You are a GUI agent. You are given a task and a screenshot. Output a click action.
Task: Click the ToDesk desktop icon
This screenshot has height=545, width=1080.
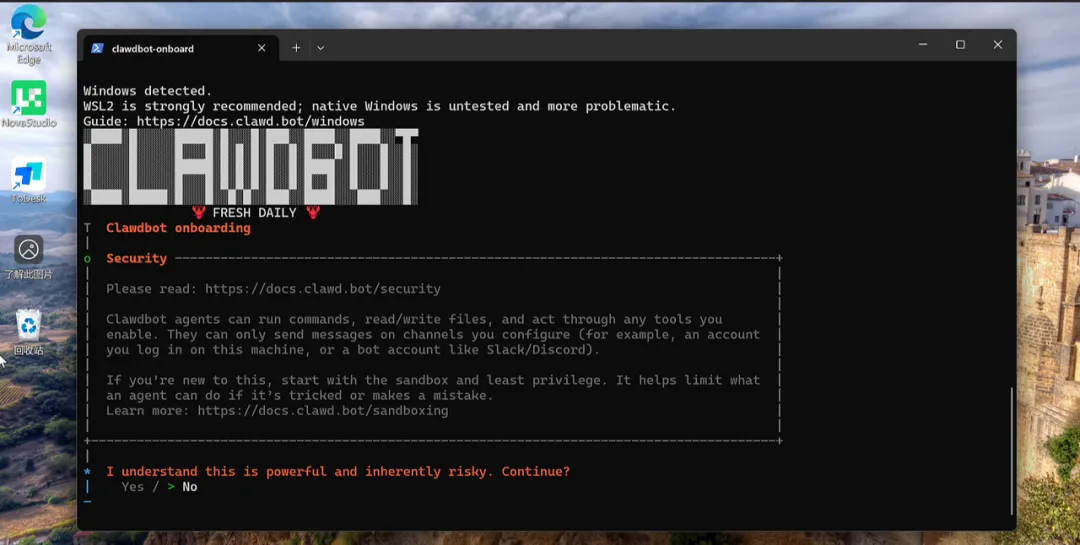[x=29, y=175]
